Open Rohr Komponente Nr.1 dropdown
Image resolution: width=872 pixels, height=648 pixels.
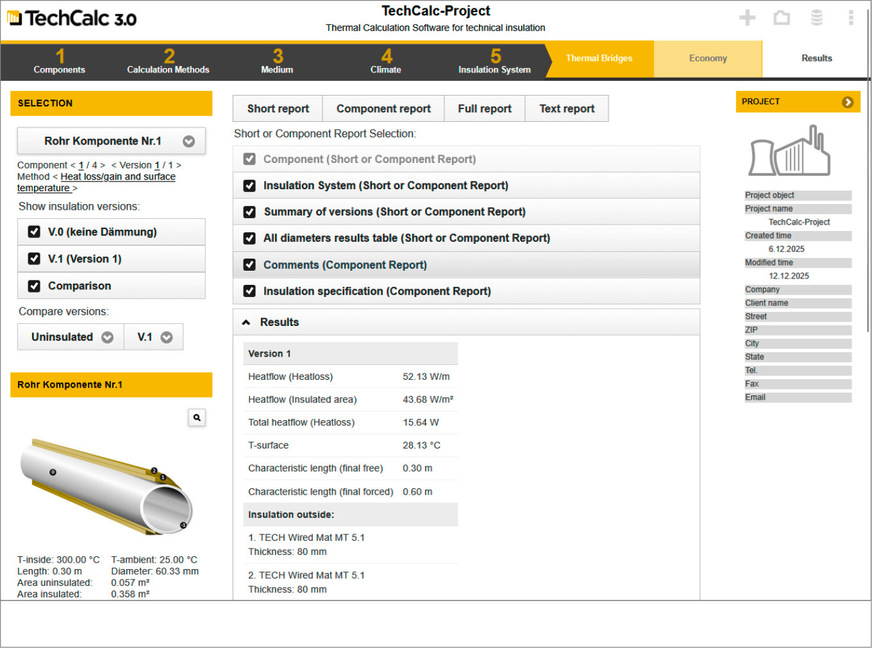[111, 141]
